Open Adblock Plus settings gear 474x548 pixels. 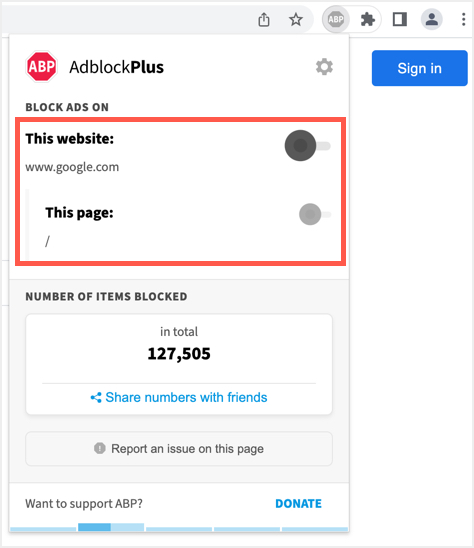click(324, 66)
